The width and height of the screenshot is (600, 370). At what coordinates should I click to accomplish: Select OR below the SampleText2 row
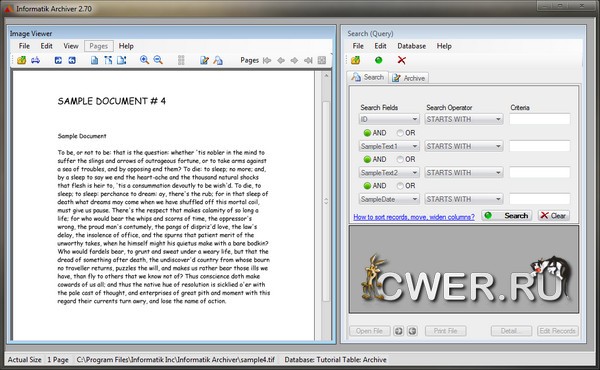(406, 186)
